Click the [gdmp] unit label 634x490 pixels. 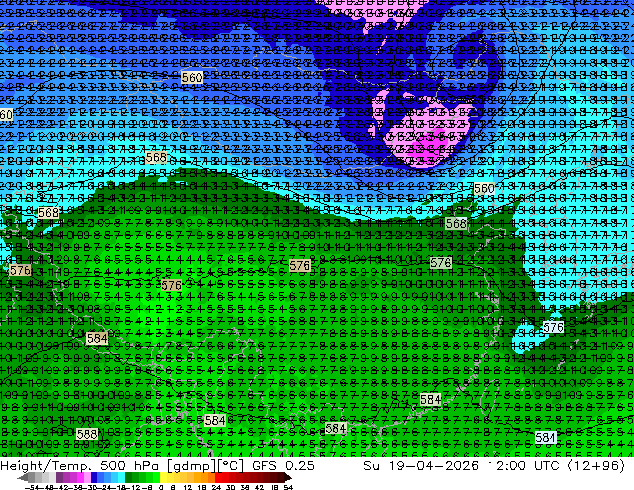190,466
